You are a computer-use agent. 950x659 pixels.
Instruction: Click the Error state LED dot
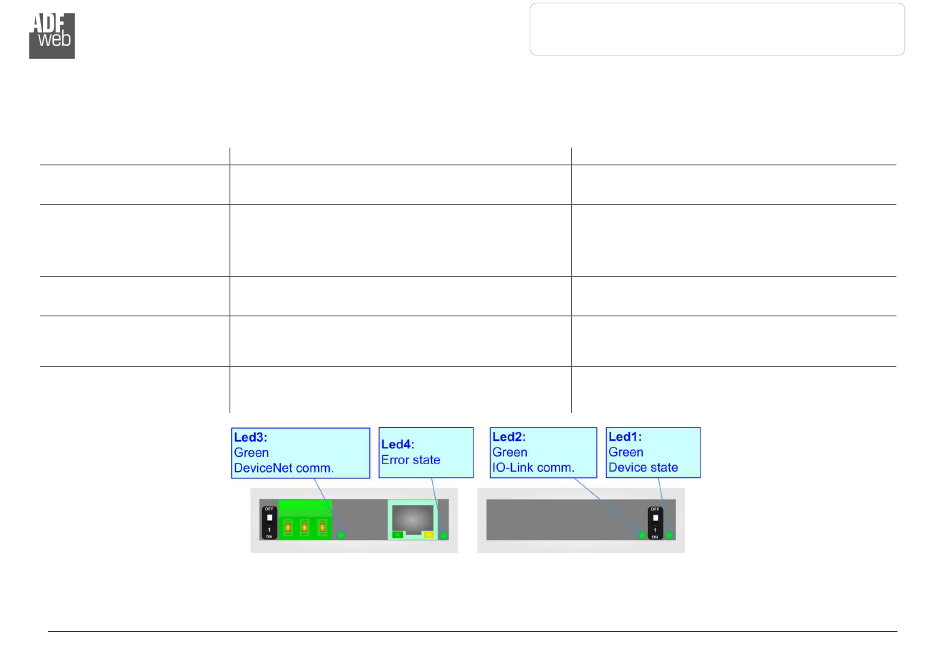[x=443, y=535]
